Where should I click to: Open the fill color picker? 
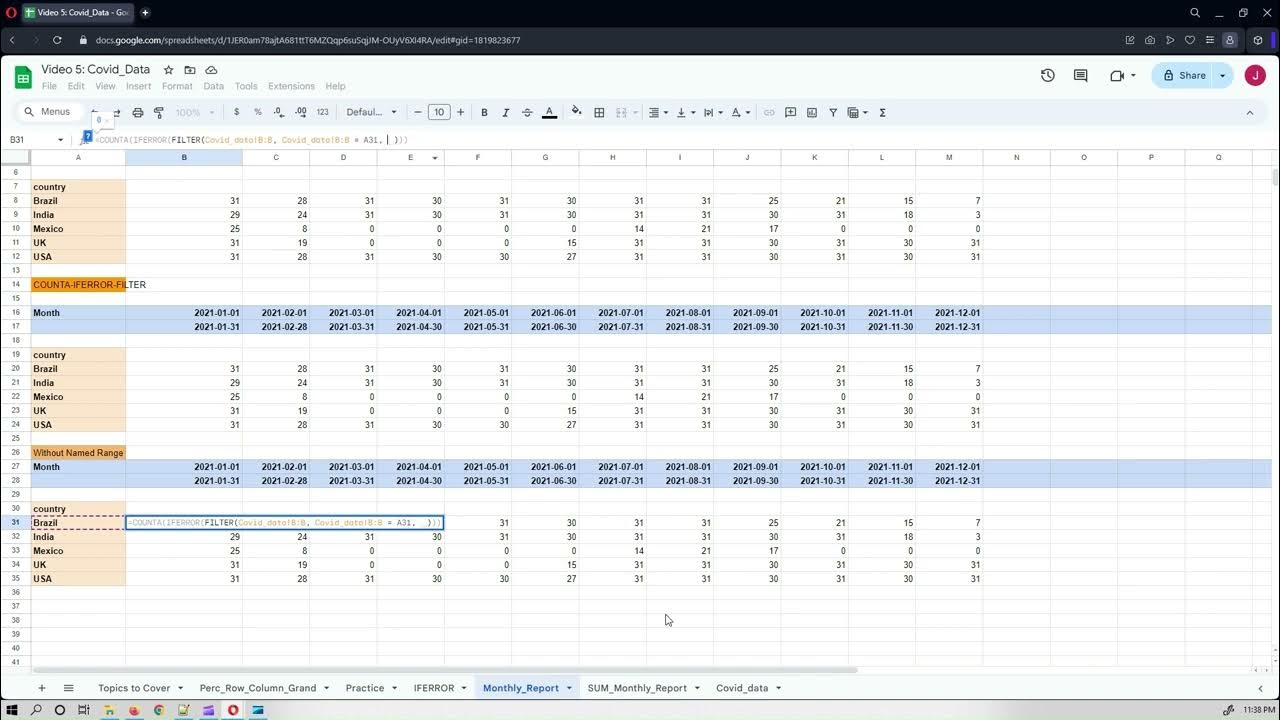coord(576,112)
